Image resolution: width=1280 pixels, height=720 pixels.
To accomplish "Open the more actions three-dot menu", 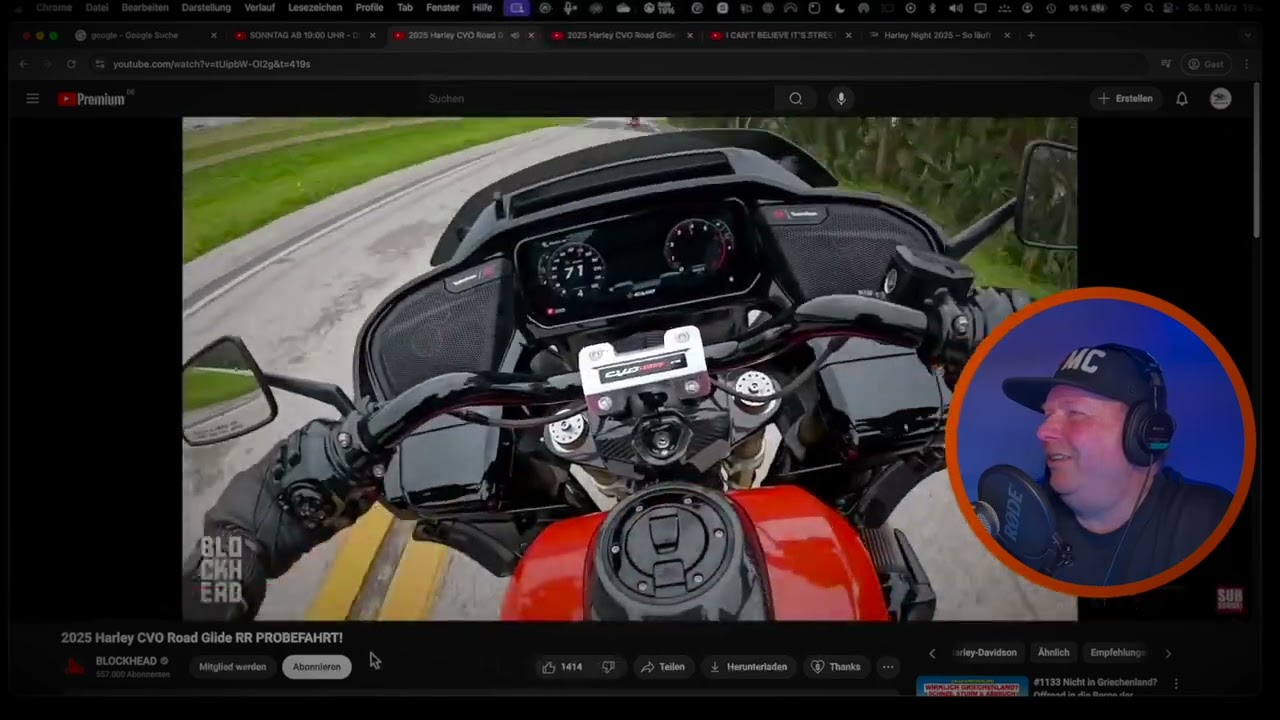I will pyautogui.click(x=887, y=667).
